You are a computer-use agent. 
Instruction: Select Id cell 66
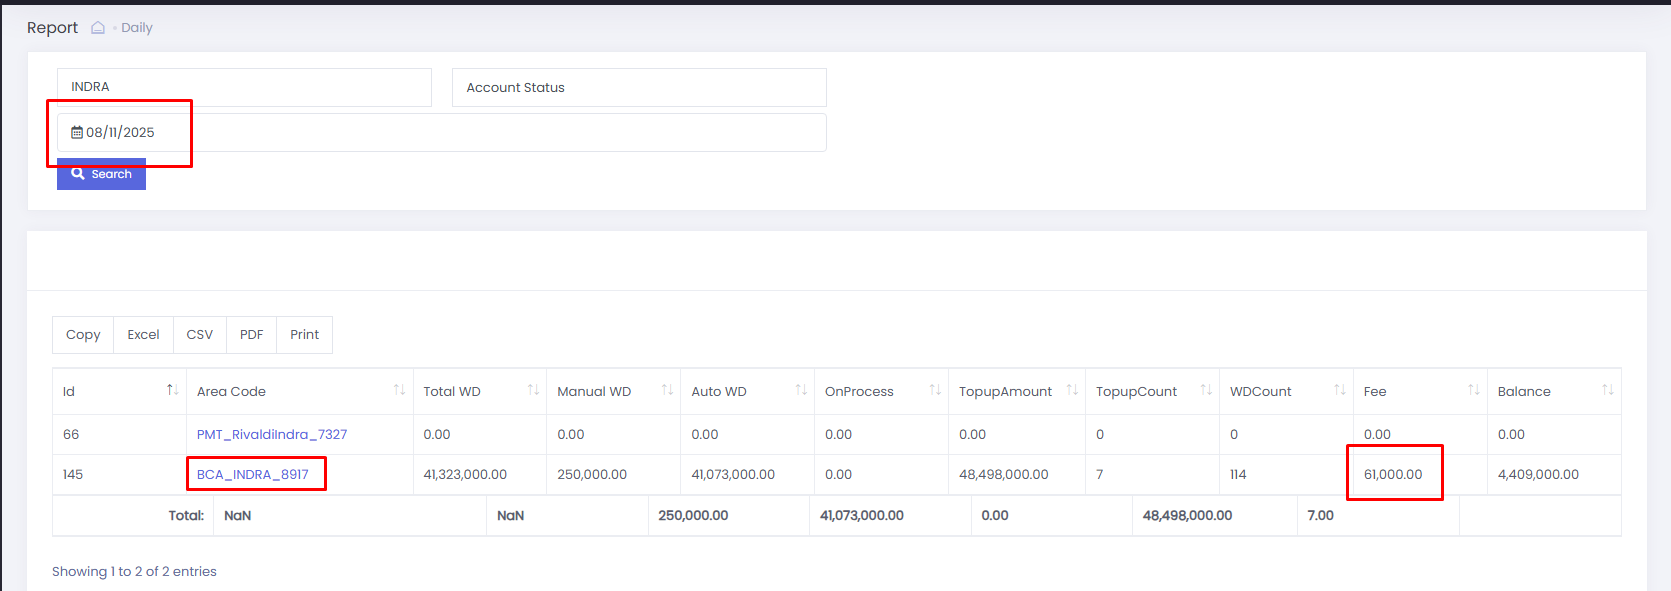point(71,434)
